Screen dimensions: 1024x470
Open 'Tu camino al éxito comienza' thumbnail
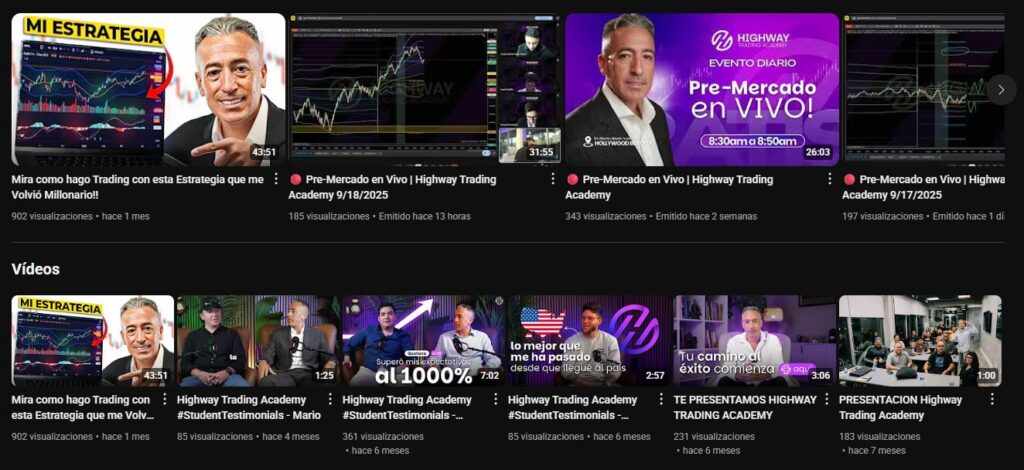(755, 341)
